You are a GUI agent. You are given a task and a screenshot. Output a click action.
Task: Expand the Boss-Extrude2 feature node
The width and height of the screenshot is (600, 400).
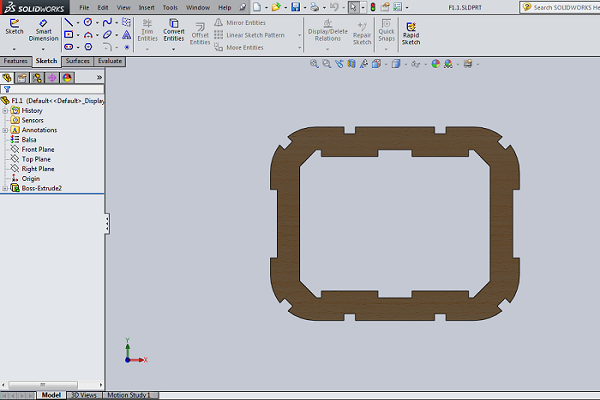click(5, 188)
